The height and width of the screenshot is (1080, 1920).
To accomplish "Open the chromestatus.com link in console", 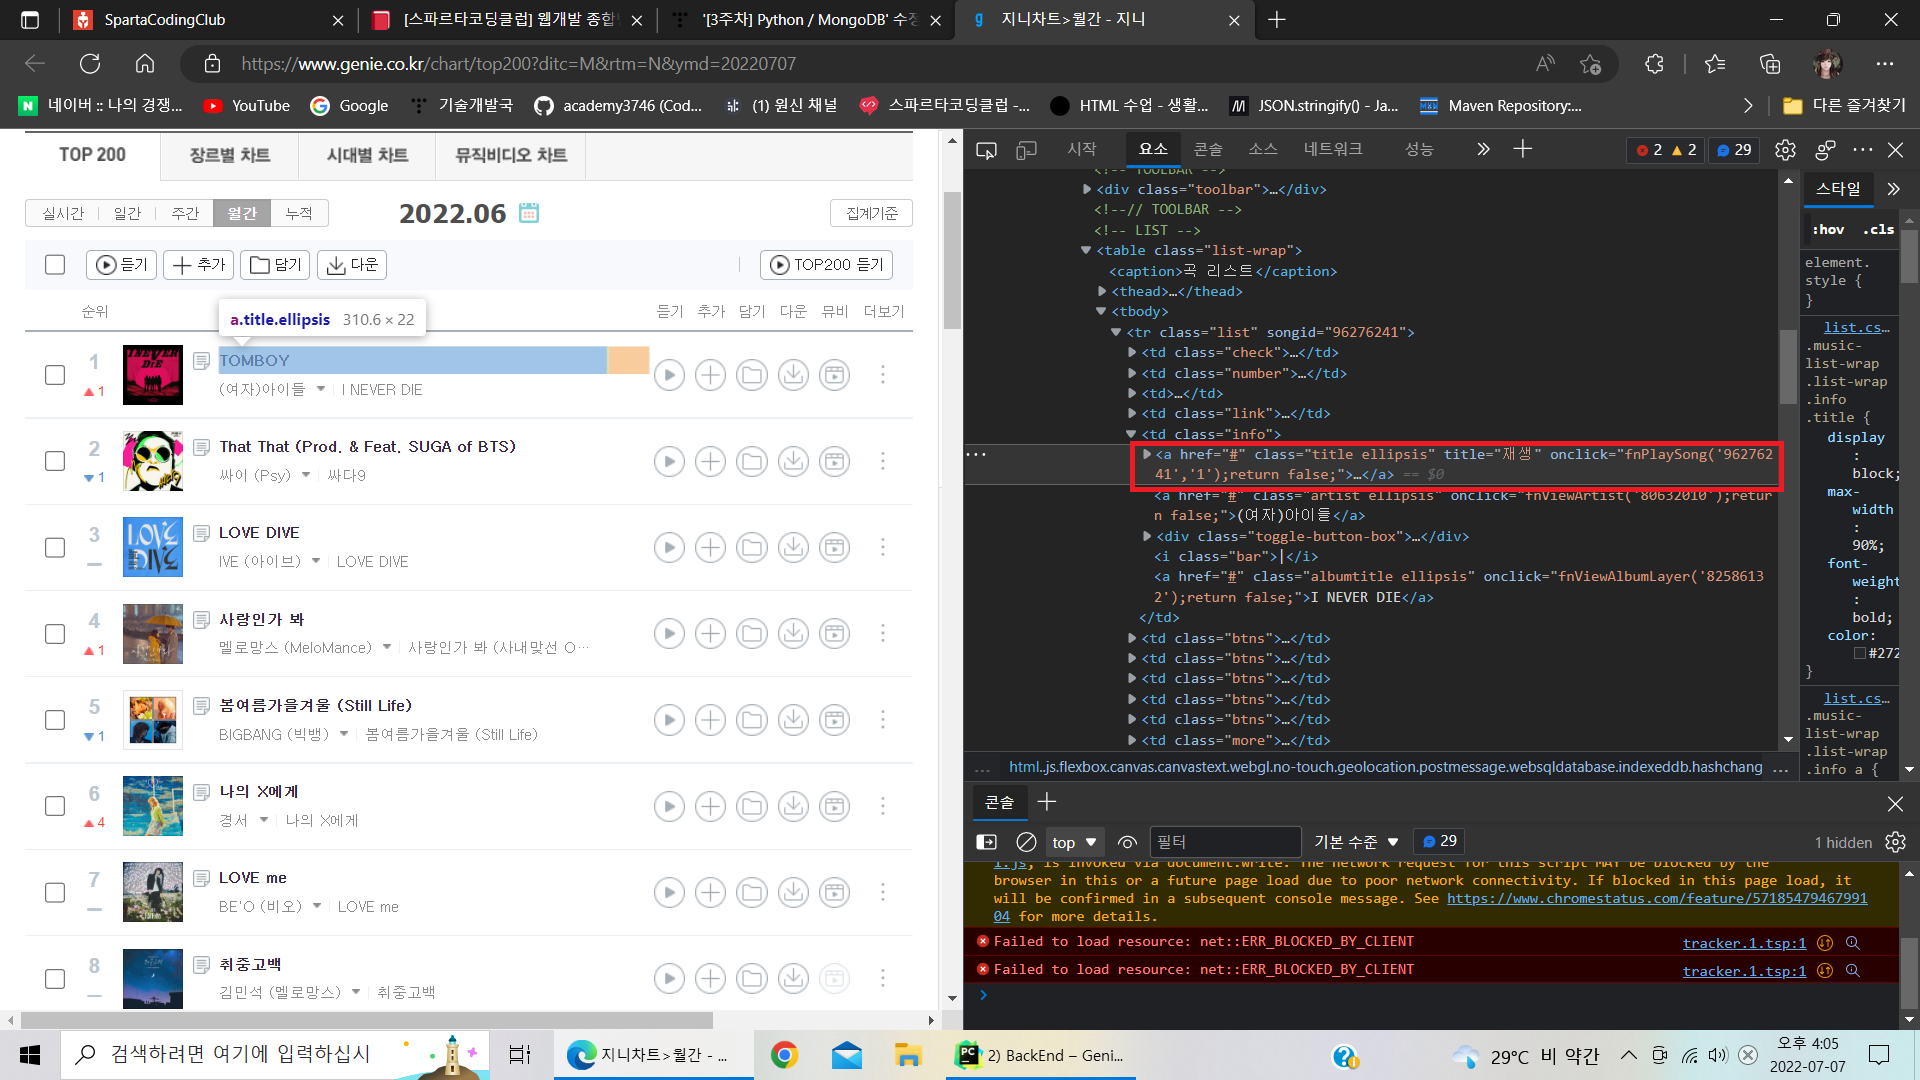I will tap(1656, 898).
